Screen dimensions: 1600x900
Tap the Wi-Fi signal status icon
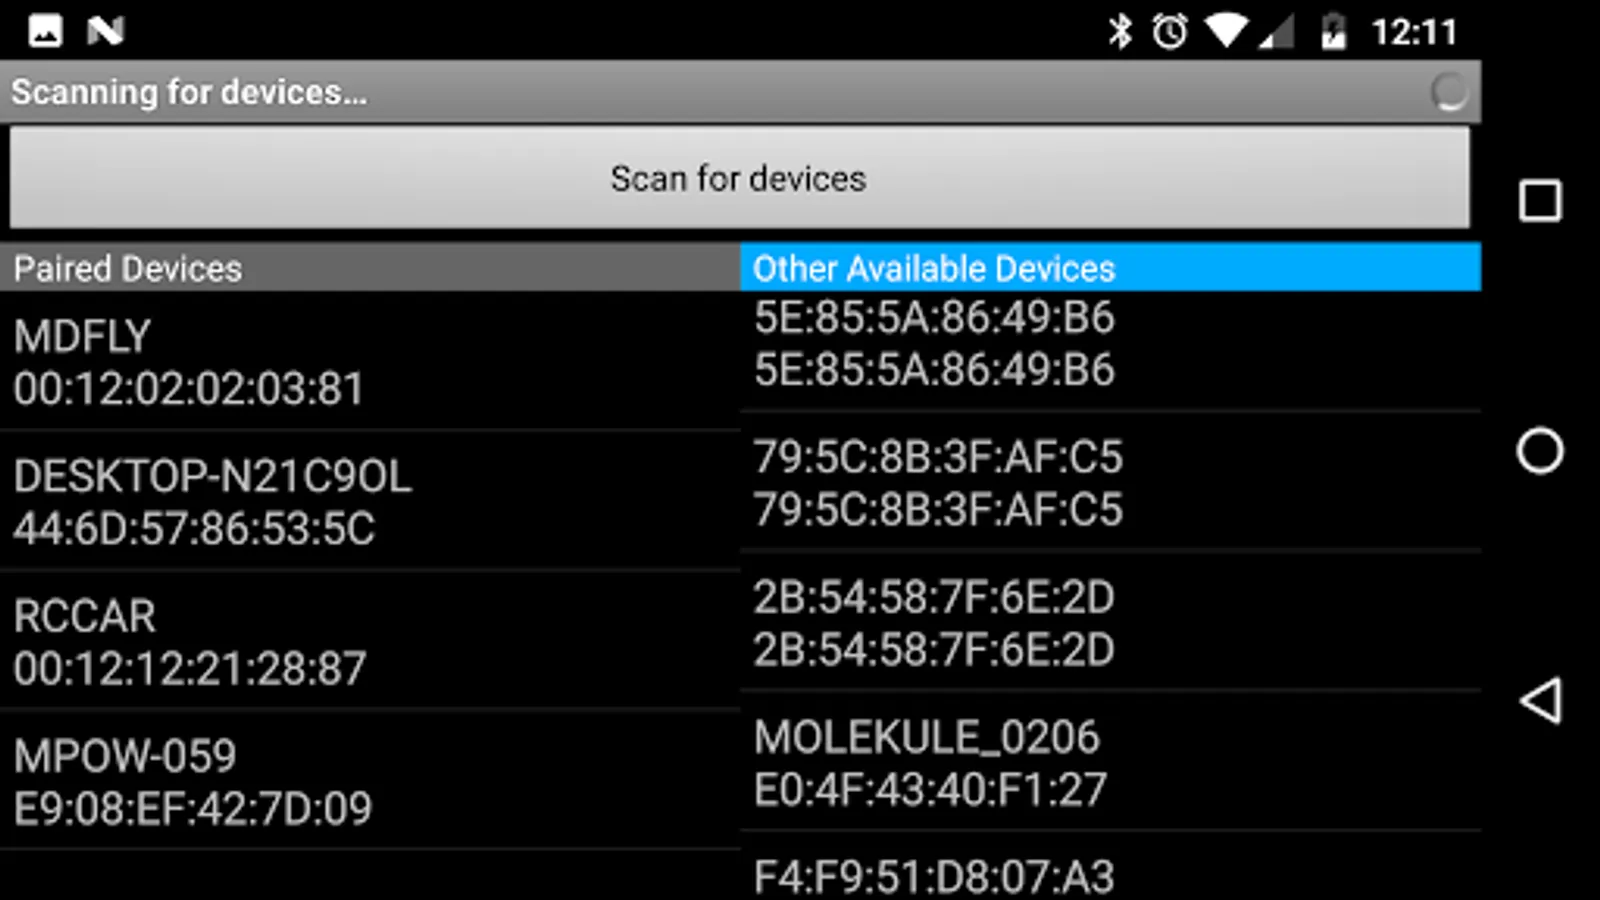(x=1225, y=31)
